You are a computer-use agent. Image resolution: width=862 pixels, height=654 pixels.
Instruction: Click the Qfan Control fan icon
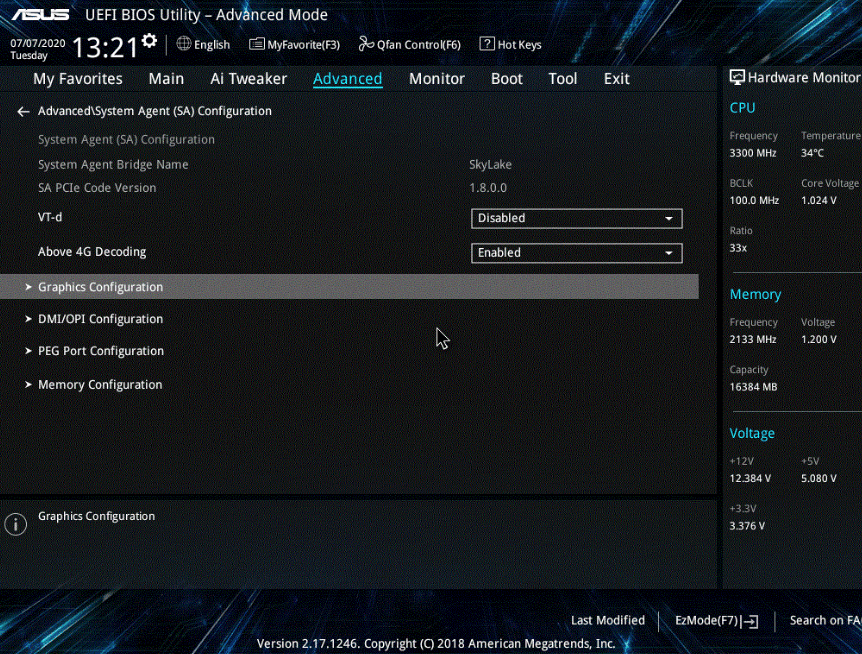(366, 44)
